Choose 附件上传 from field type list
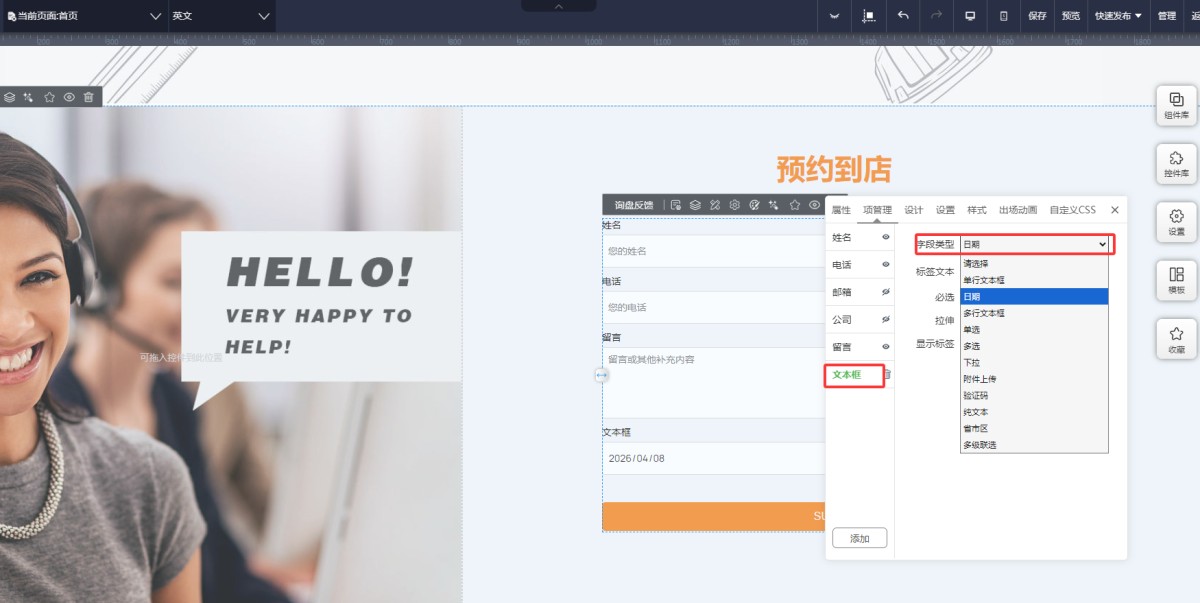The height and width of the screenshot is (603, 1200). pyautogui.click(x=1034, y=379)
